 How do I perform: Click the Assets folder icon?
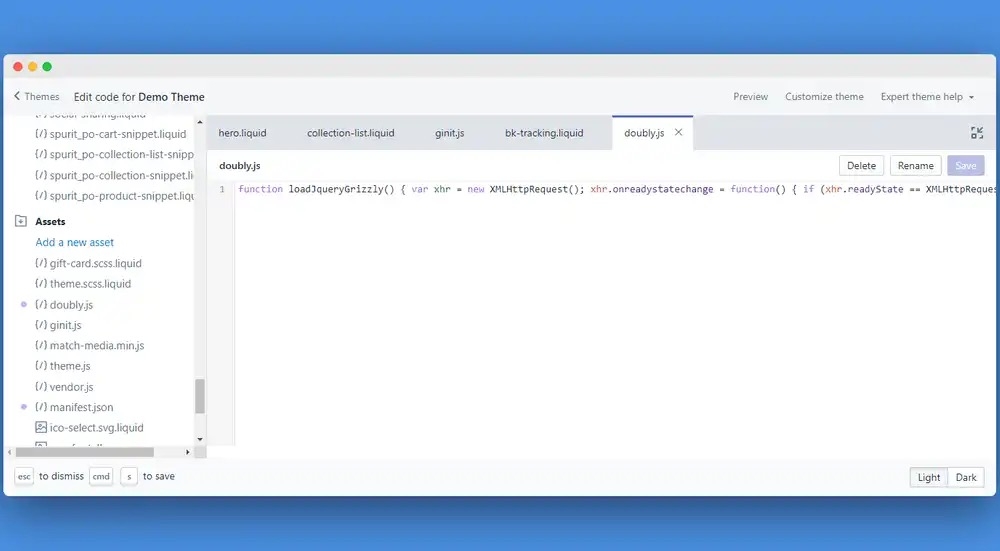[21, 222]
